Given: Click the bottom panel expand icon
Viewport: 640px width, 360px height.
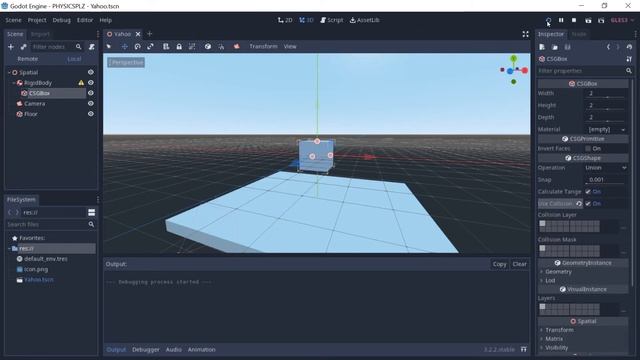Looking at the screenshot, I should [524, 349].
